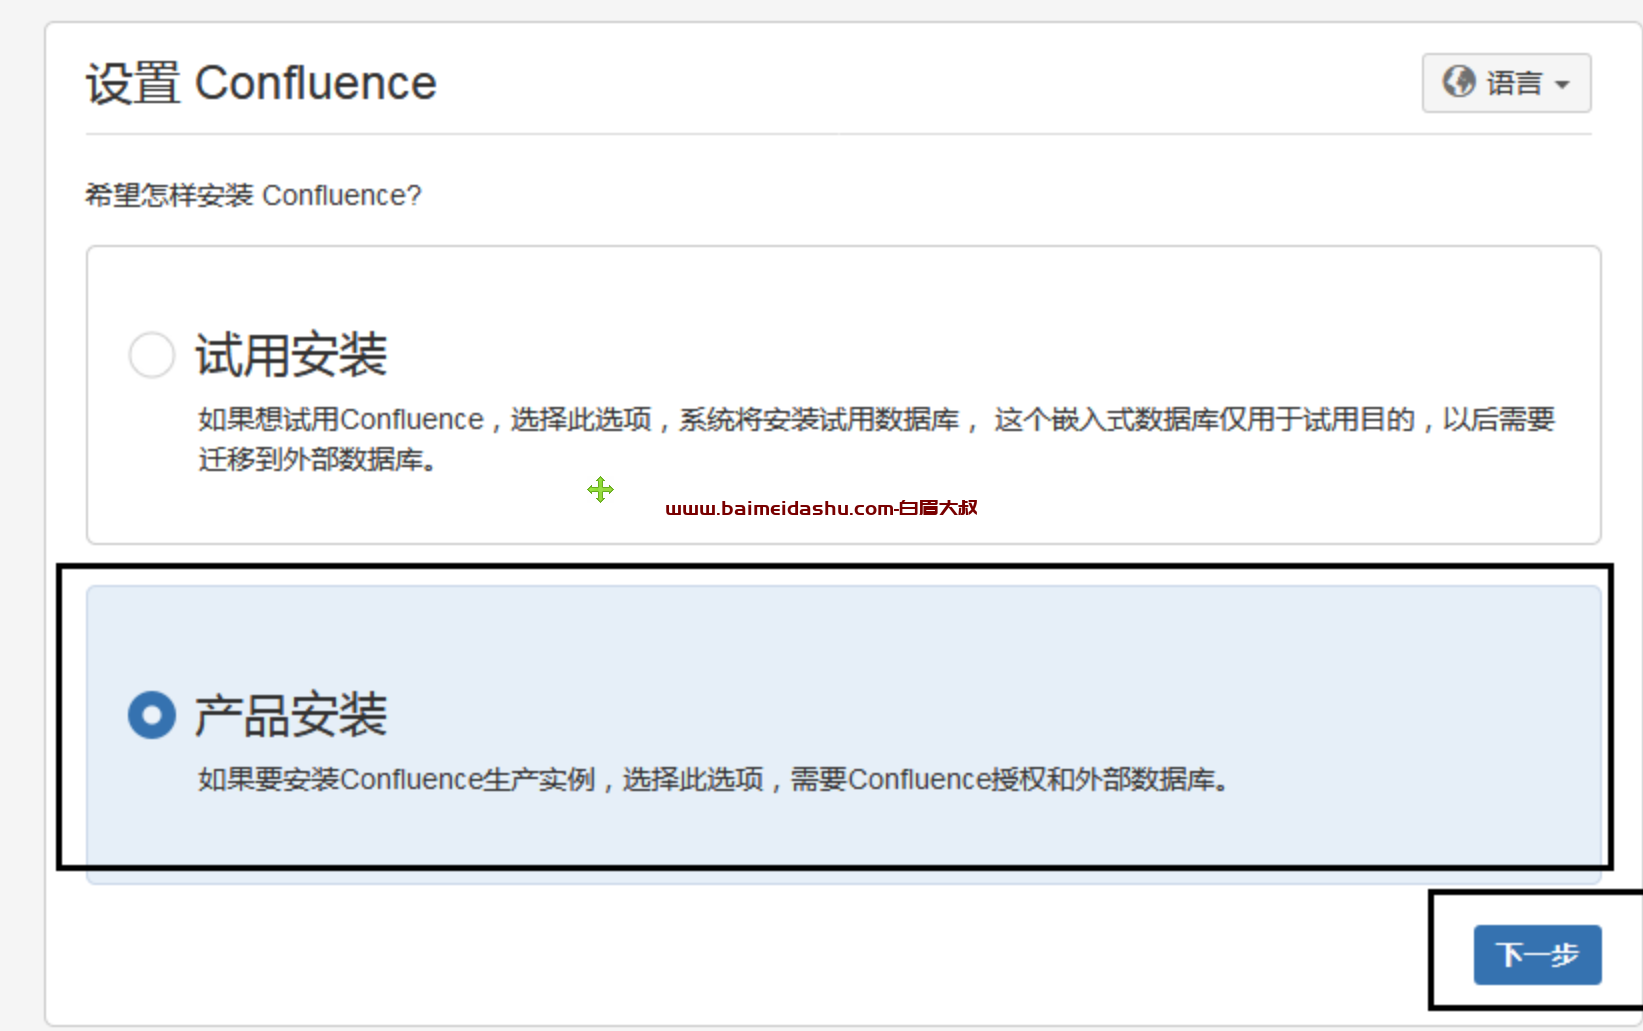Click the 试用安装 heading text
The height and width of the screenshot is (1031, 1643).
(291, 355)
